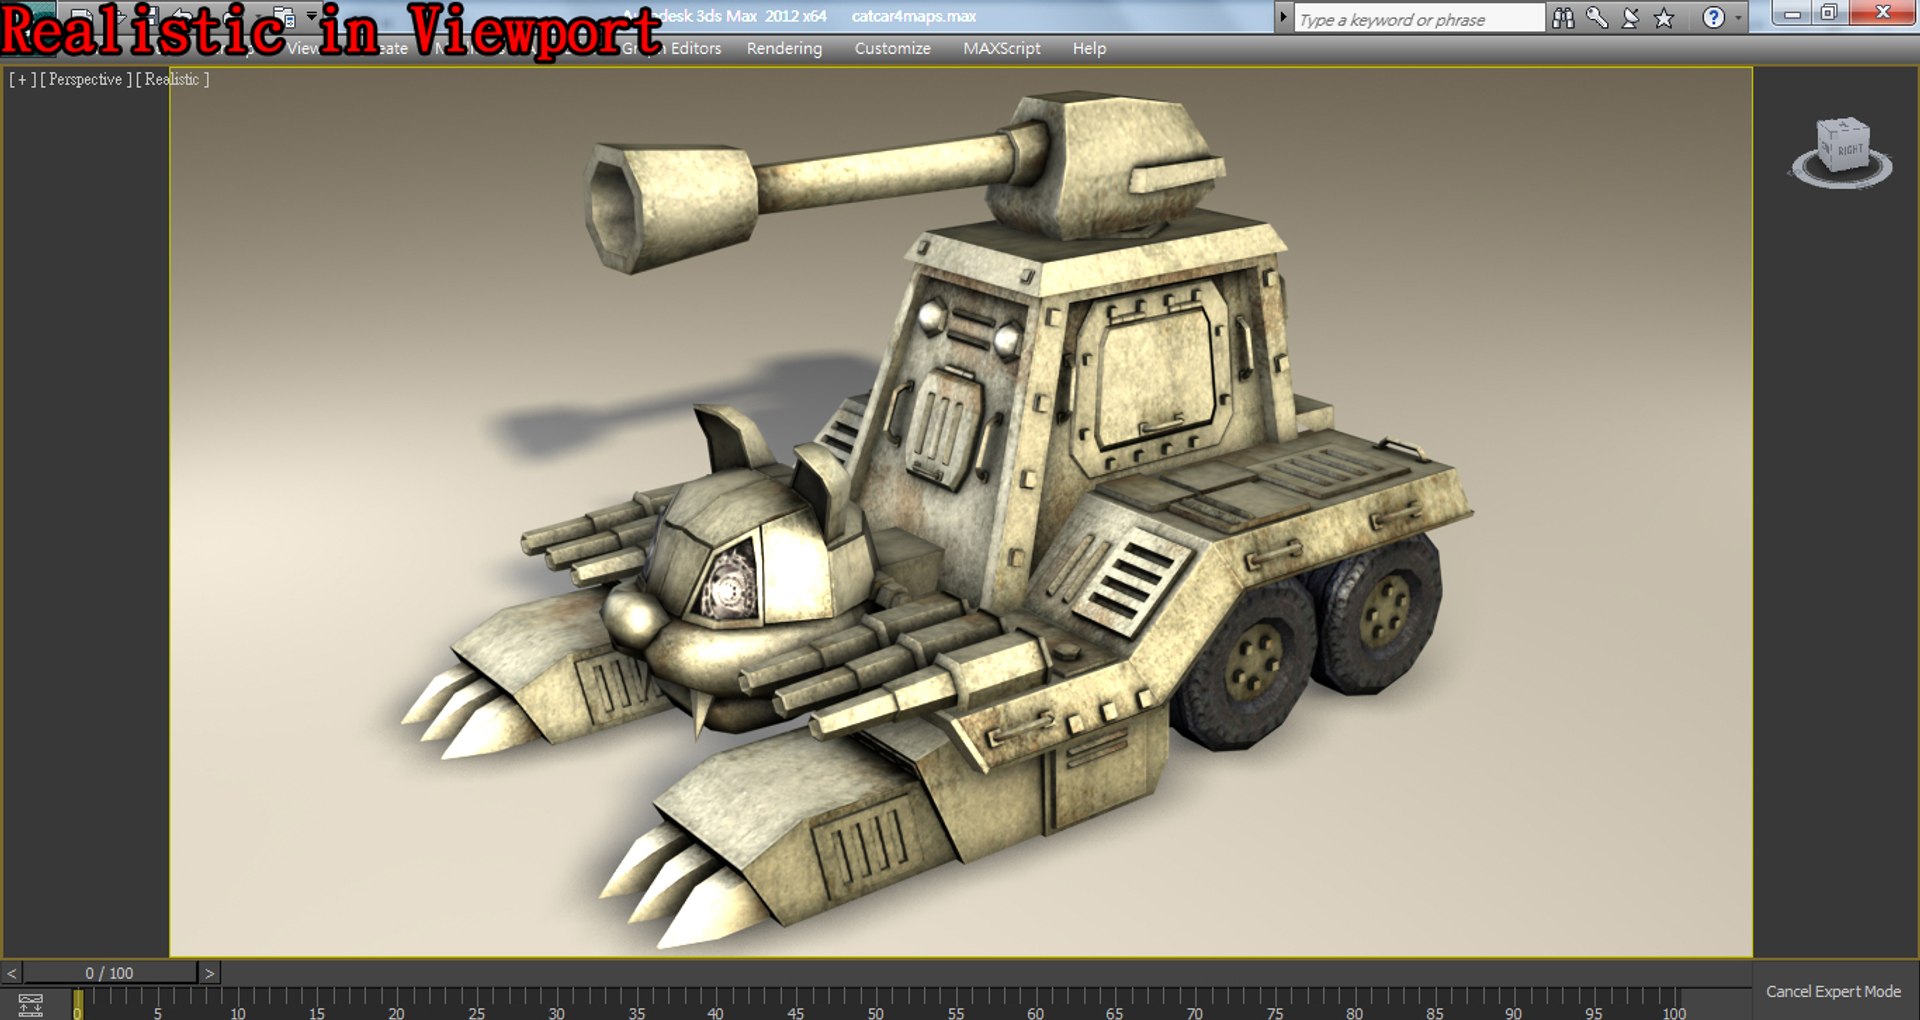
Task: Click frame 100 on the track bar
Action: [1674, 1005]
